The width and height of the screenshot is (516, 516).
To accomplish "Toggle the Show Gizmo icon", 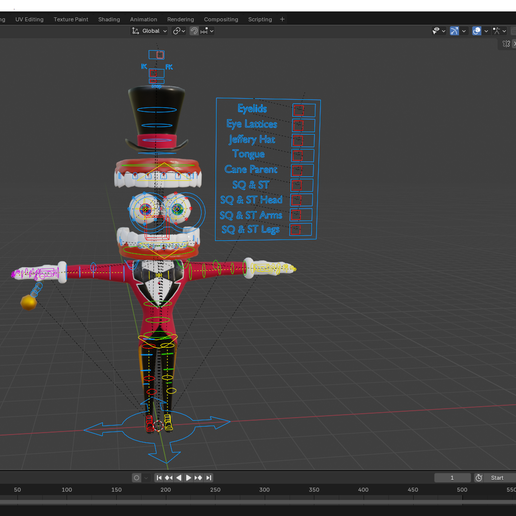I will pyautogui.click(x=454, y=31).
